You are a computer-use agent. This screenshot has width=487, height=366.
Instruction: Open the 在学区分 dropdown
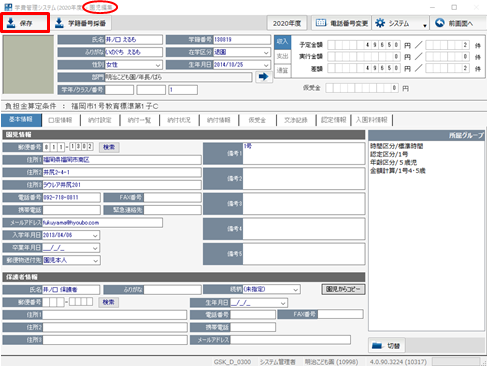point(266,52)
